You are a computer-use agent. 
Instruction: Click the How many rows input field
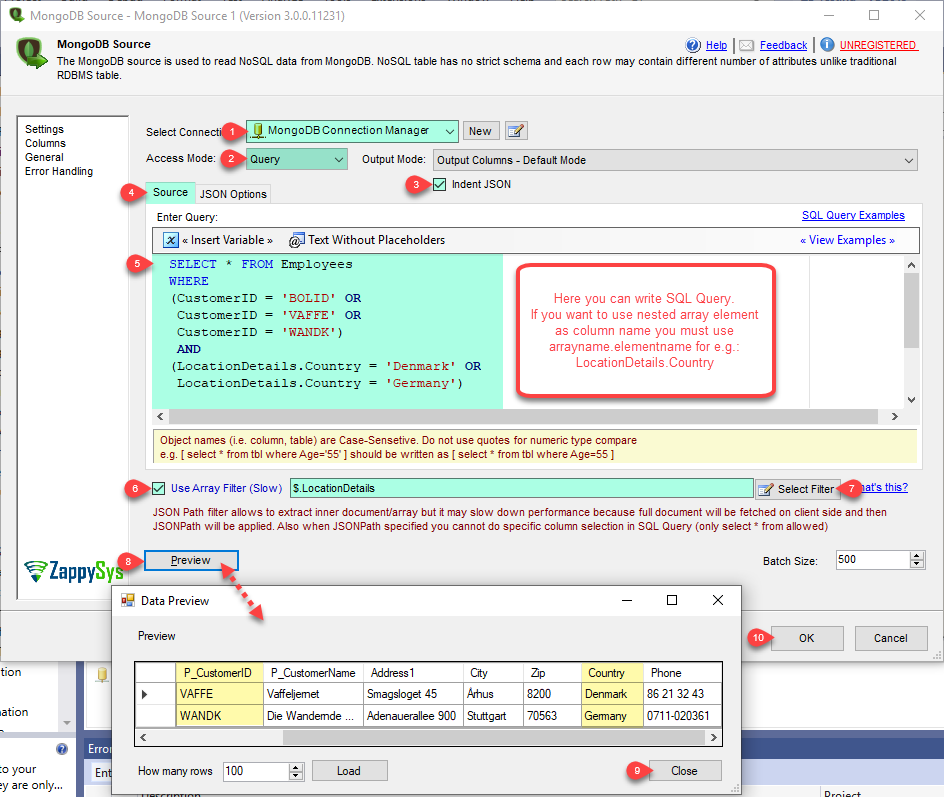[256, 771]
